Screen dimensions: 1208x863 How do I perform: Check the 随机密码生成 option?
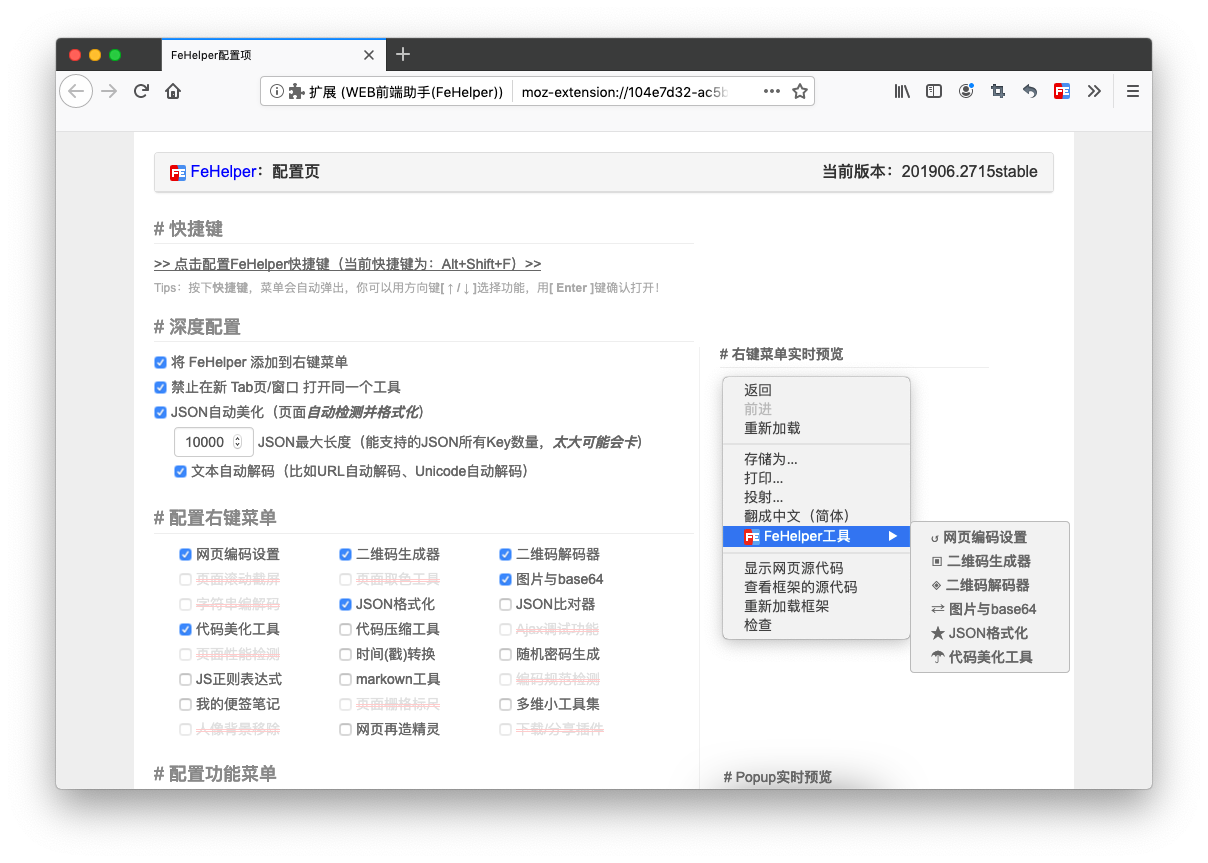point(505,654)
